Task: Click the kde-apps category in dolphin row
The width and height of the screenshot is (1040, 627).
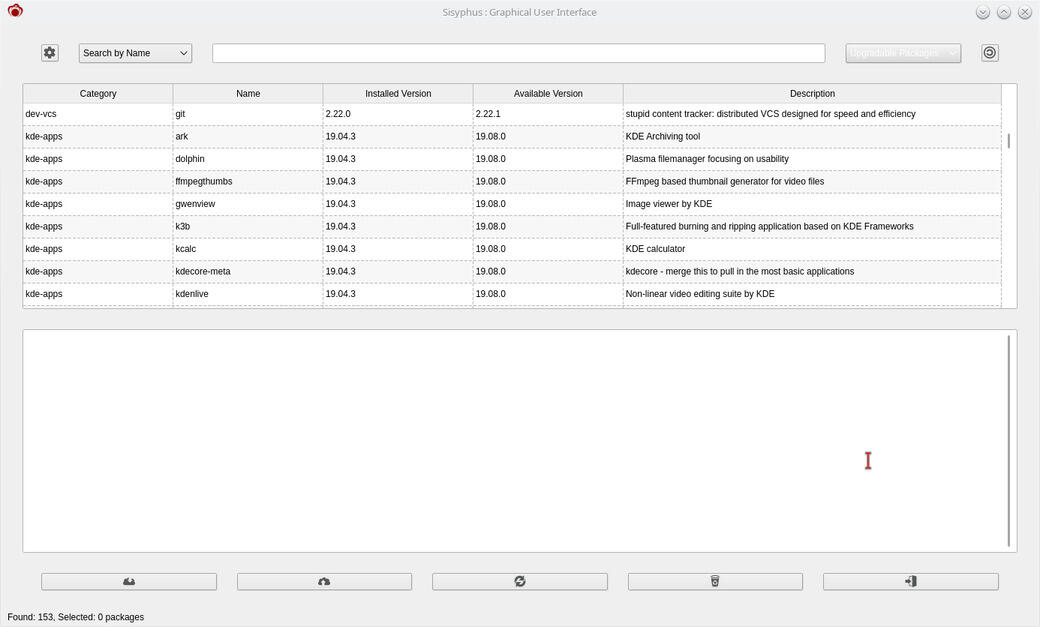Action: (44, 159)
